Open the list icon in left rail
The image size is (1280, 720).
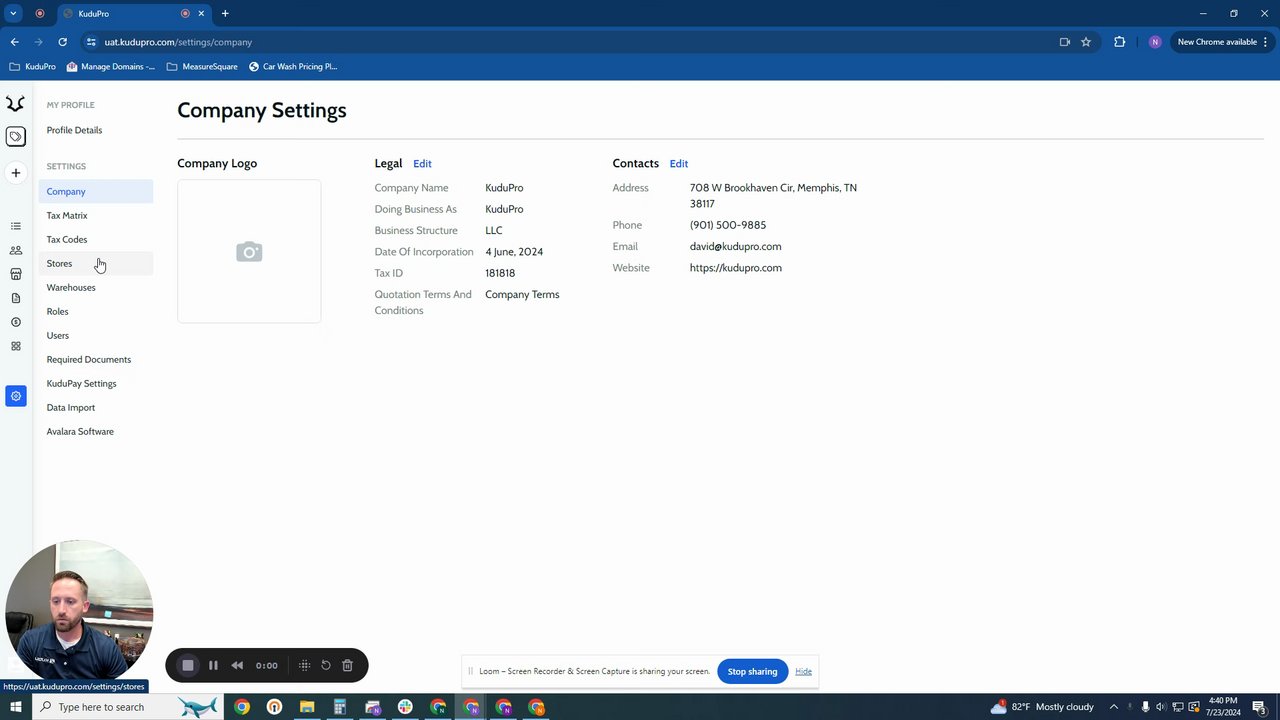15,226
